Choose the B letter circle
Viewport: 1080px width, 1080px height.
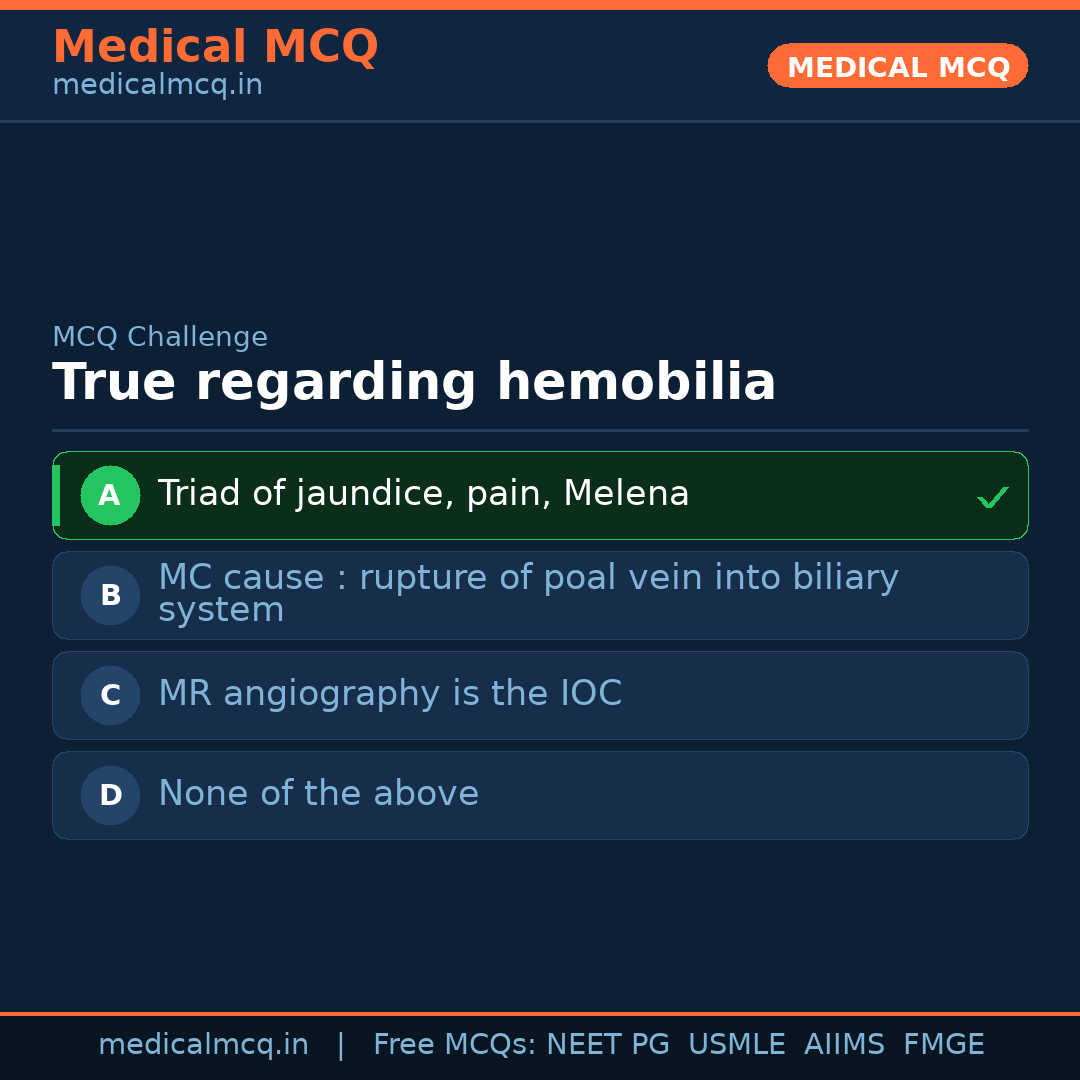[110, 595]
